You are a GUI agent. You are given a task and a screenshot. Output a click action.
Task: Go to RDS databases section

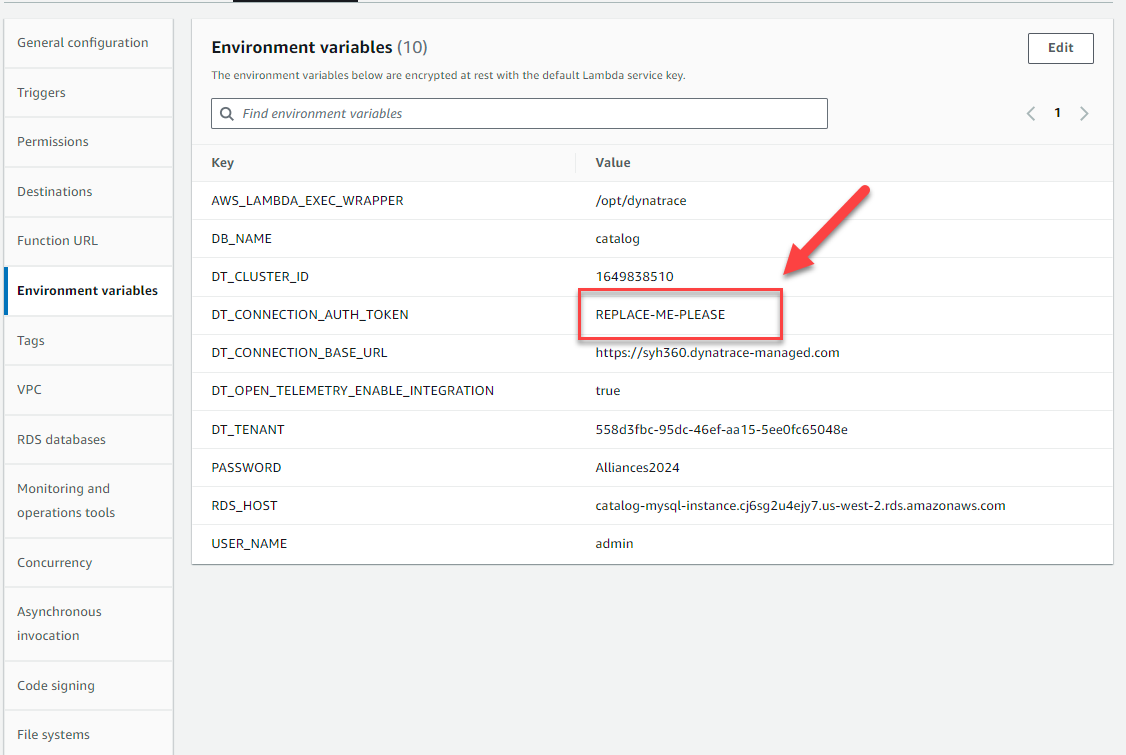click(61, 440)
